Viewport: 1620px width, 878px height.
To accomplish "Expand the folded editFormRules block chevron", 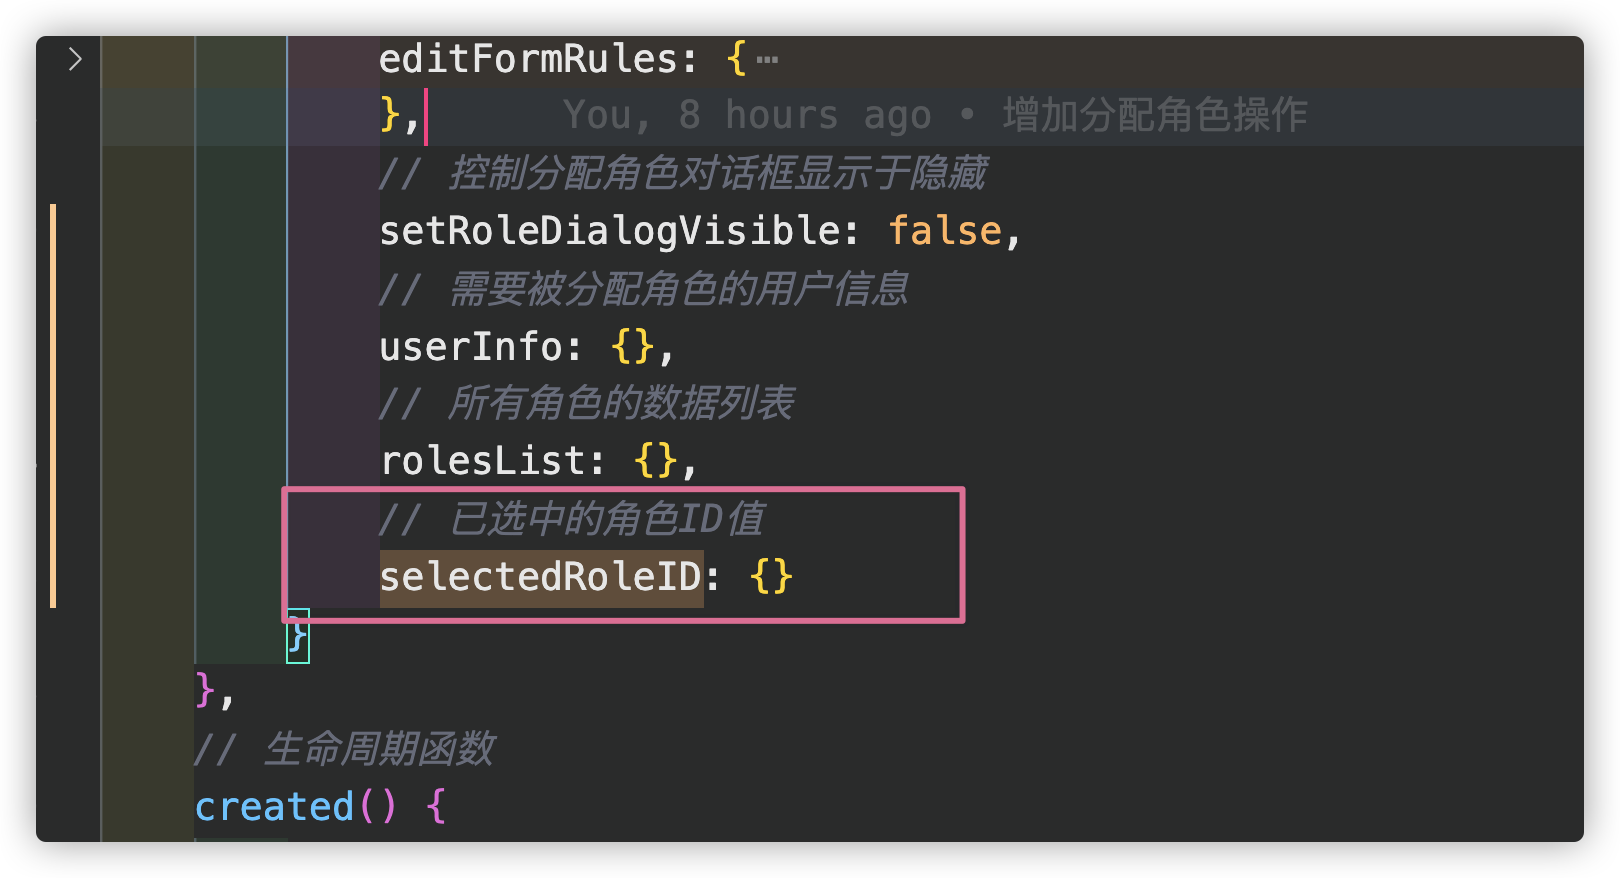I will [x=75, y=59].
